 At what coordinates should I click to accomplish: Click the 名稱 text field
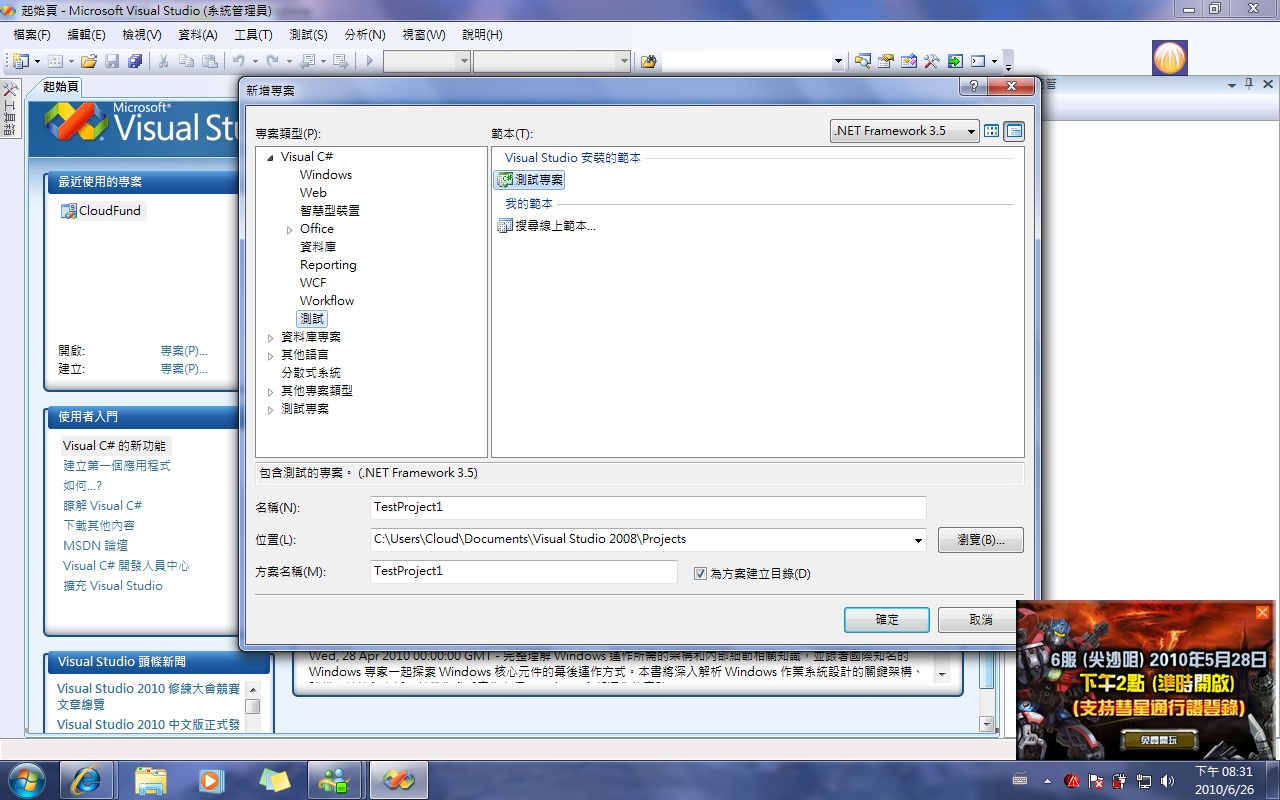(648, 508)
